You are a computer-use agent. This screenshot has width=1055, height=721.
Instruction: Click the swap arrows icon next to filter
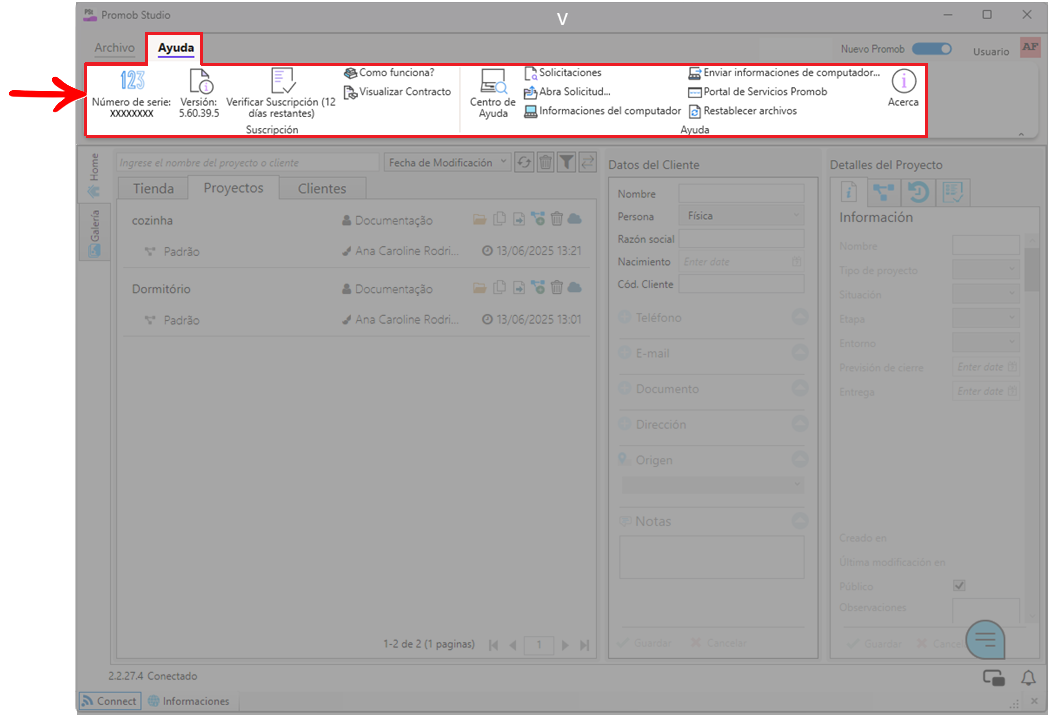click(587, 162)
